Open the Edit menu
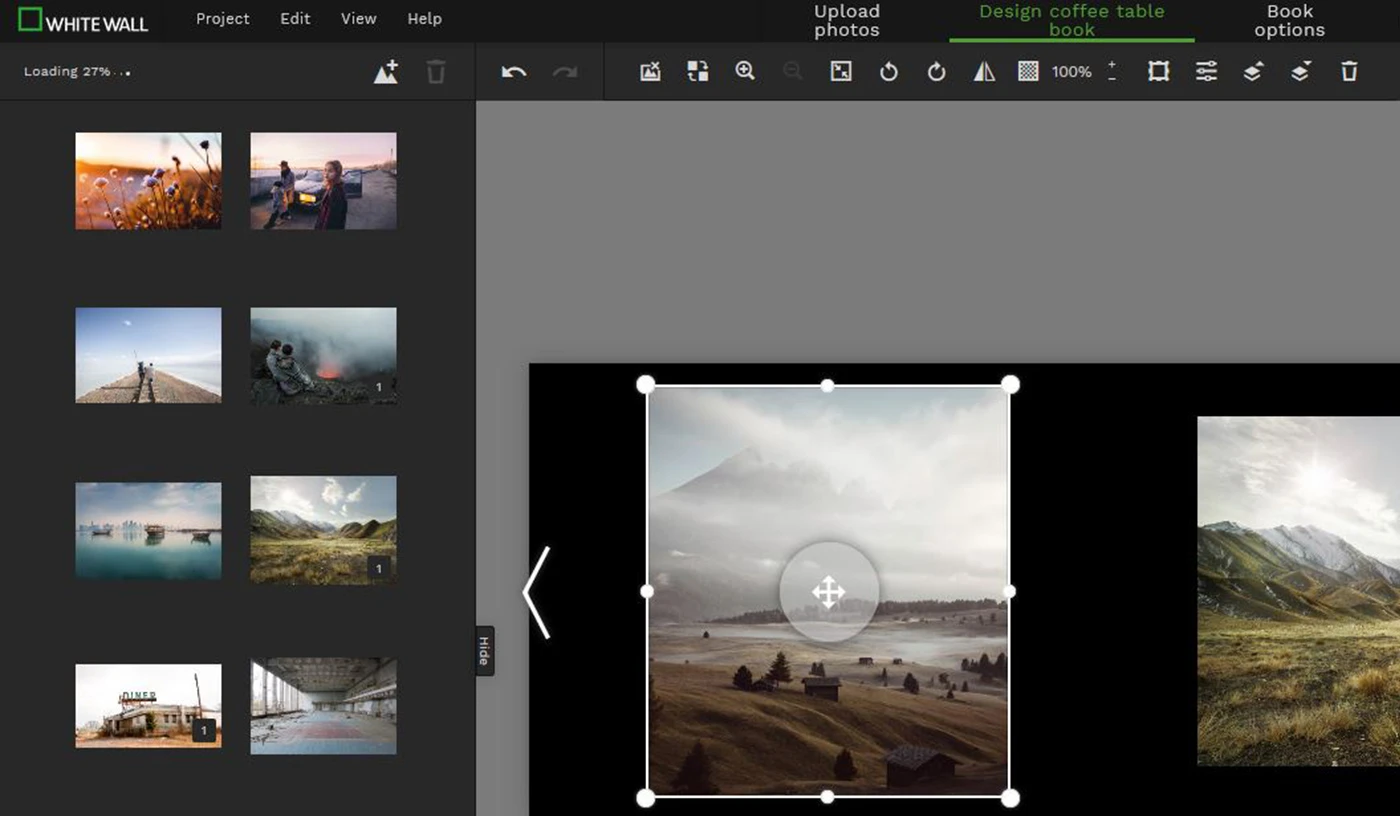The height and width of the screenshot is (816, 1400). click(295, 19)
